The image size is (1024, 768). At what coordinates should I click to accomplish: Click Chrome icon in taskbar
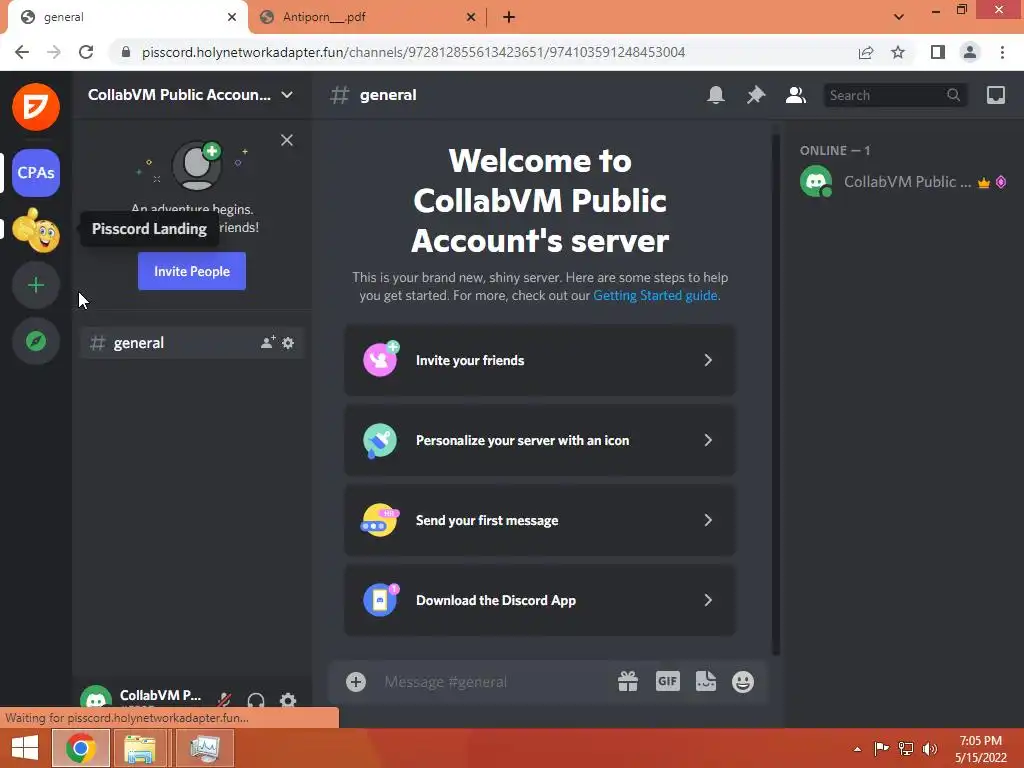tap(80, 748)
